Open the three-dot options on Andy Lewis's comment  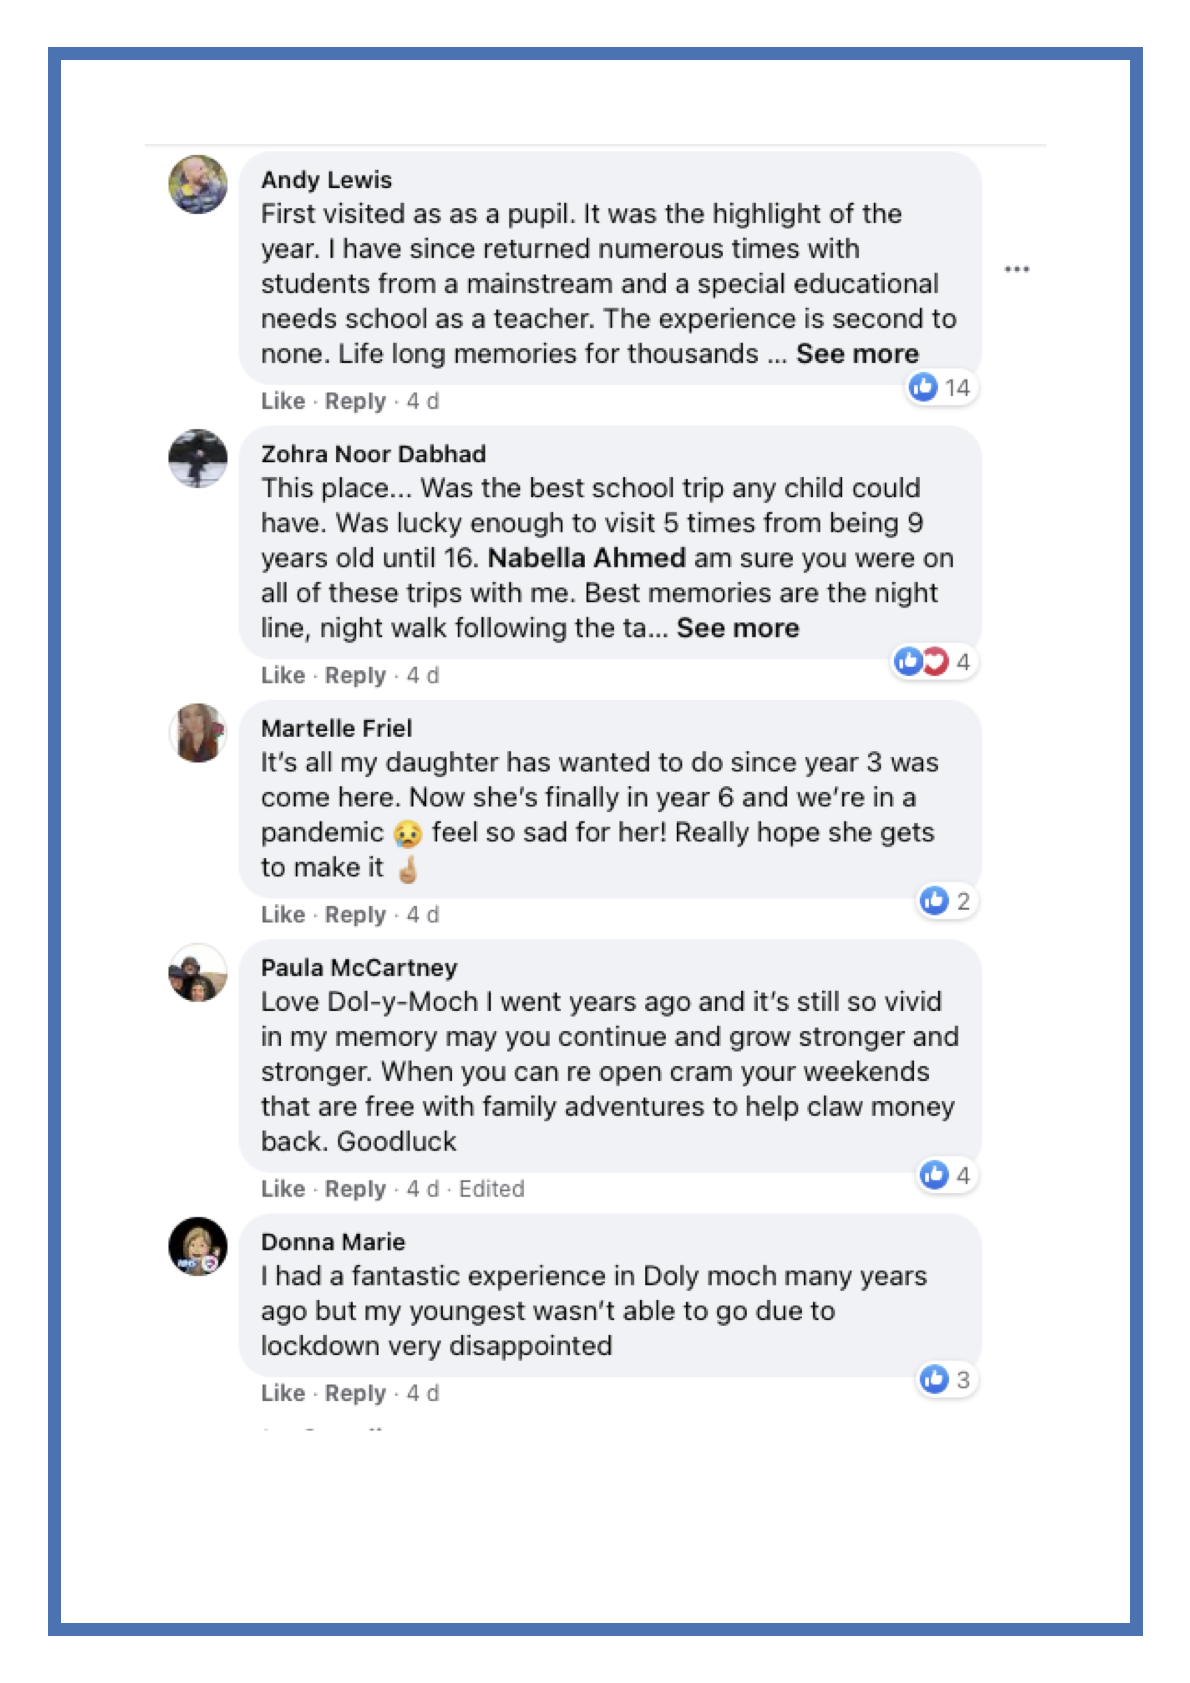pyautogui.click(x=1016, y=269)
